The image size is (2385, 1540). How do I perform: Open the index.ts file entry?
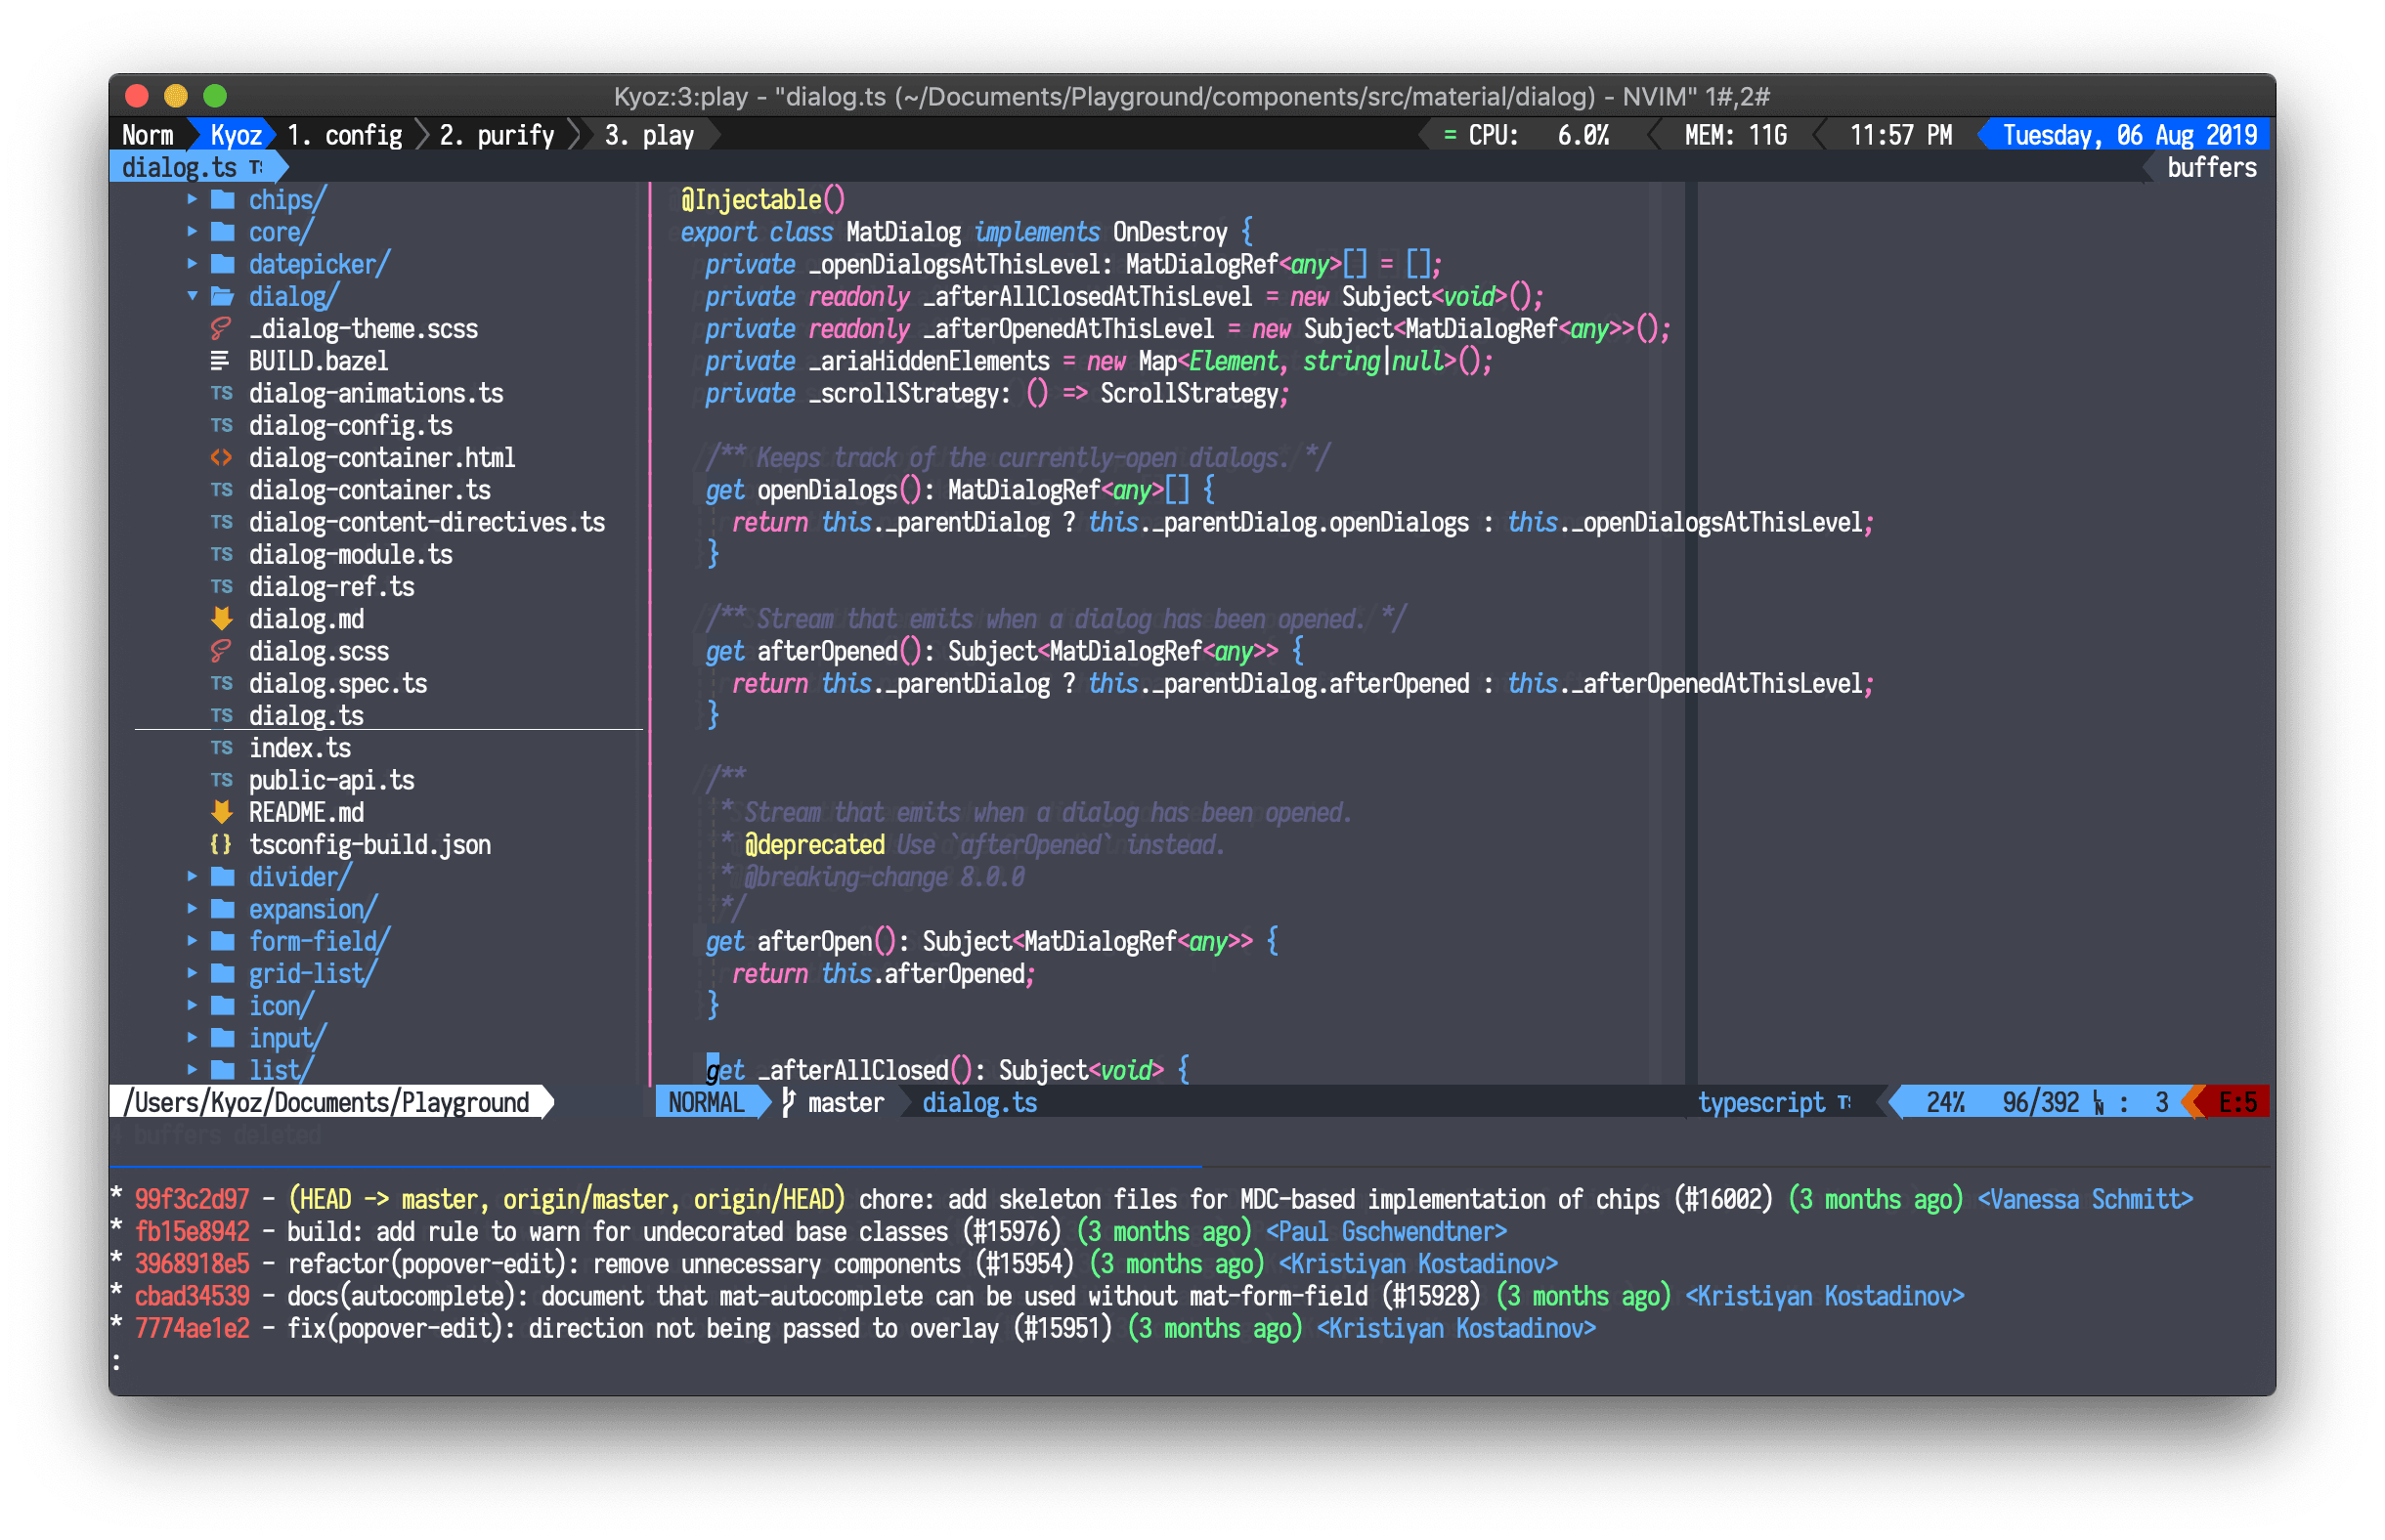[299, 748]
